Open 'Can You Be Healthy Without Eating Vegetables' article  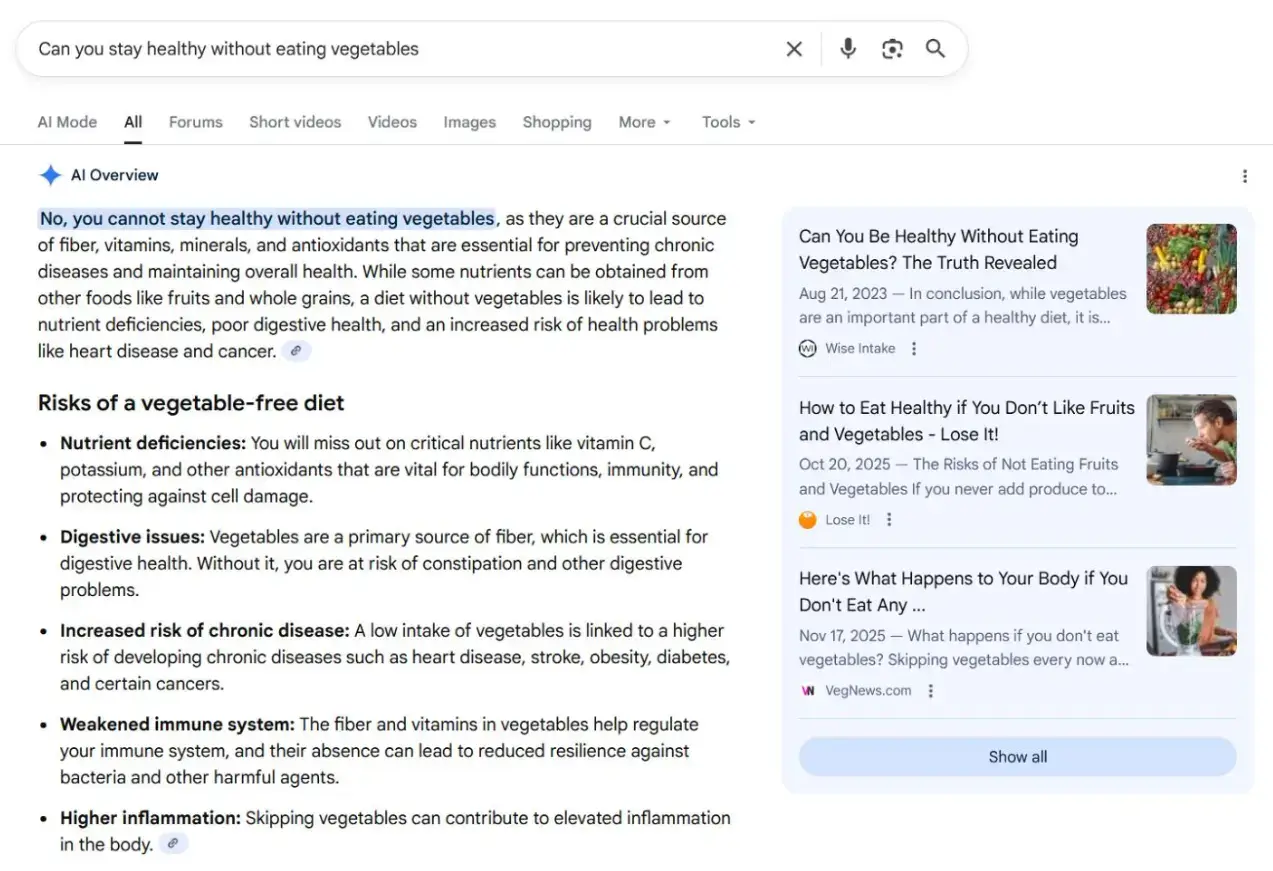coord(938,249)
